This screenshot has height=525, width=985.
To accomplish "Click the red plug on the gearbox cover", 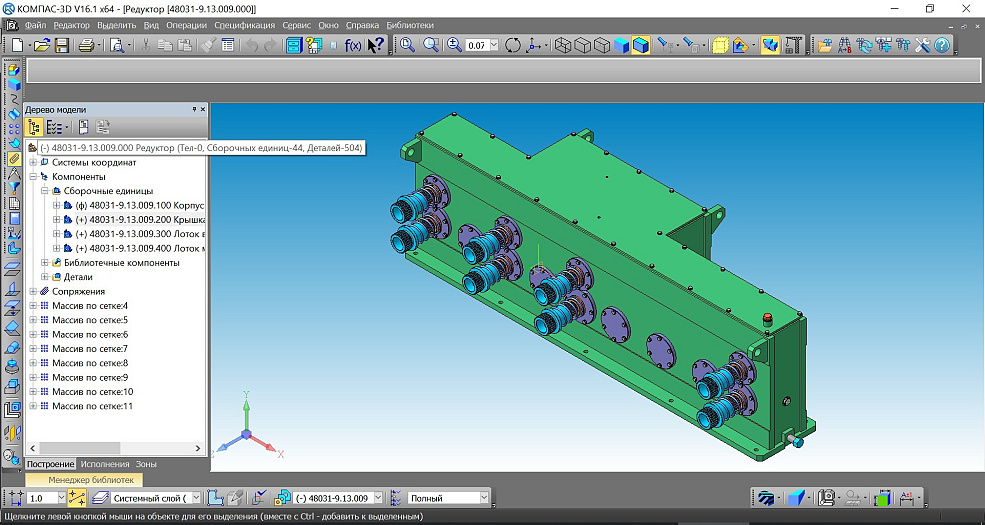I will [x=767, y=319].
